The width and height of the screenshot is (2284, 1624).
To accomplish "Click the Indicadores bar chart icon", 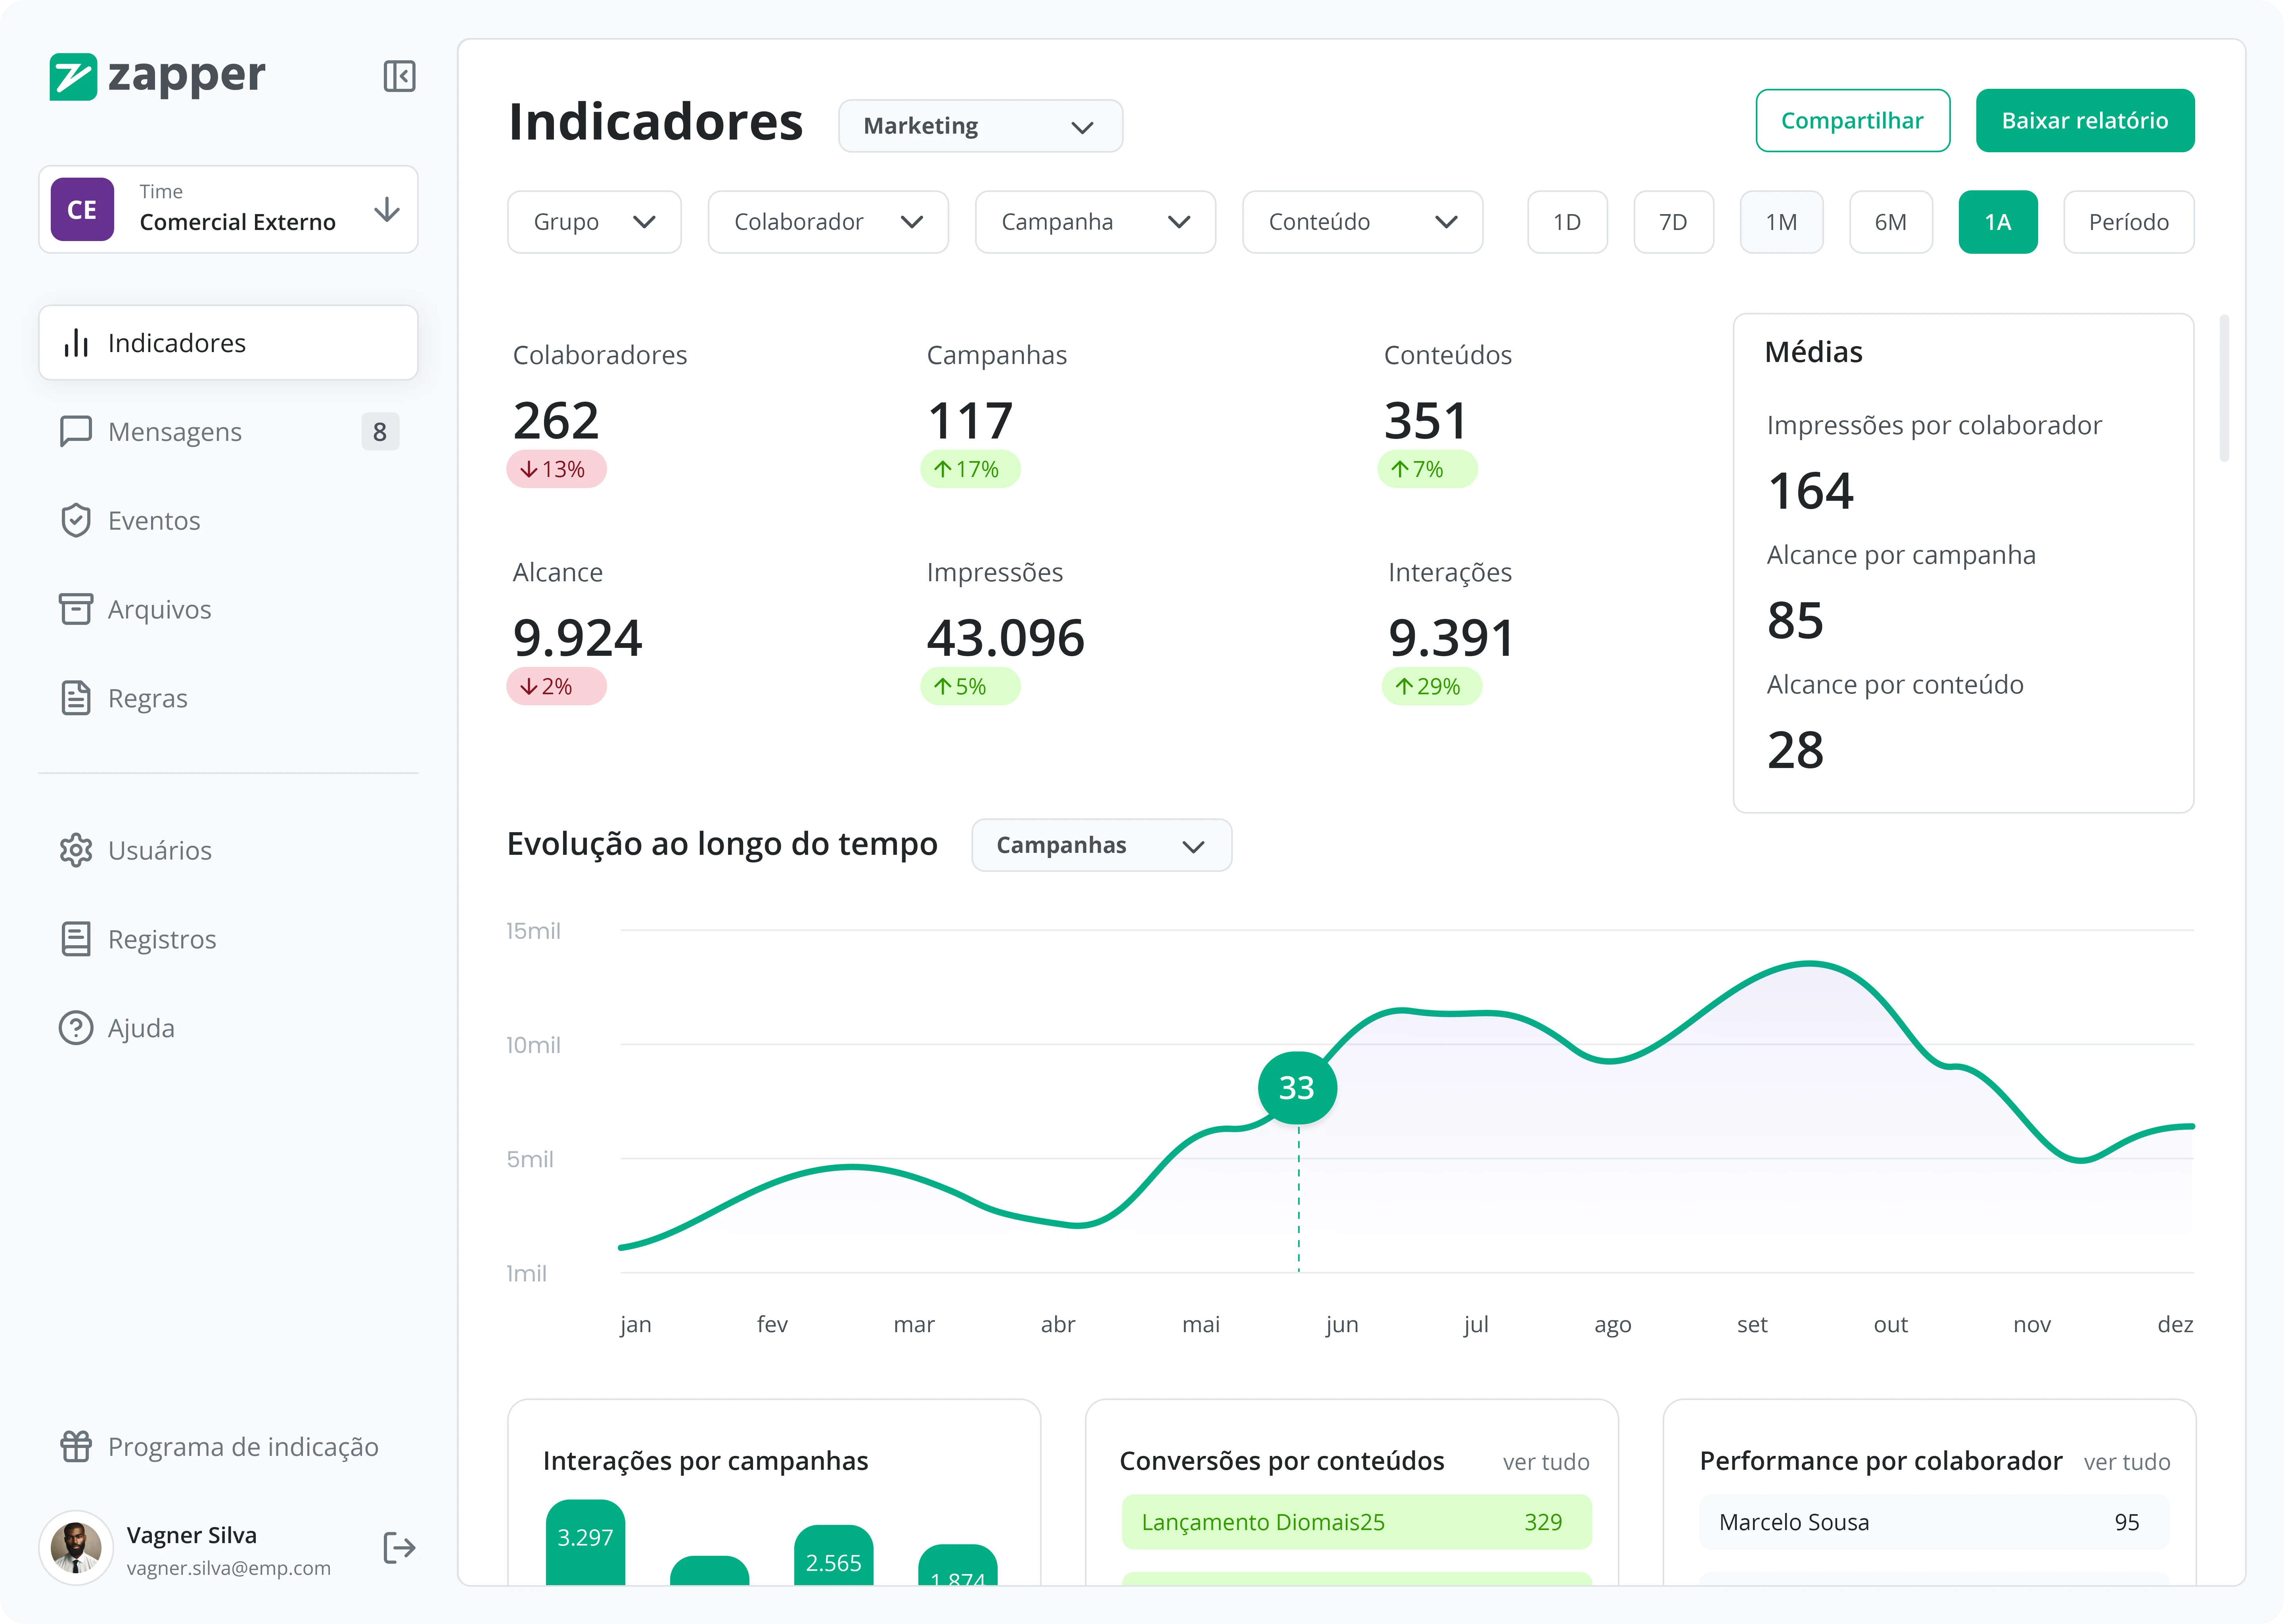I will (77, 343).
